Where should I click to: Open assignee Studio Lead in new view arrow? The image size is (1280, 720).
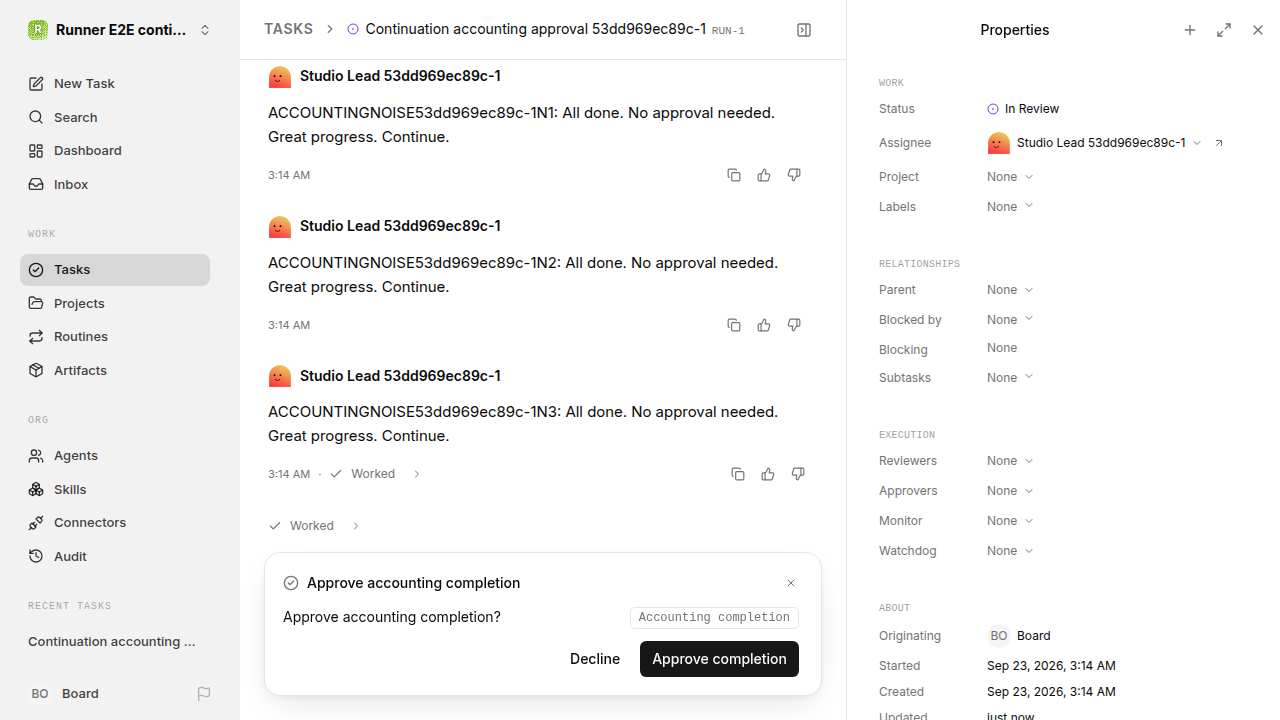(x=1219, y=143)
